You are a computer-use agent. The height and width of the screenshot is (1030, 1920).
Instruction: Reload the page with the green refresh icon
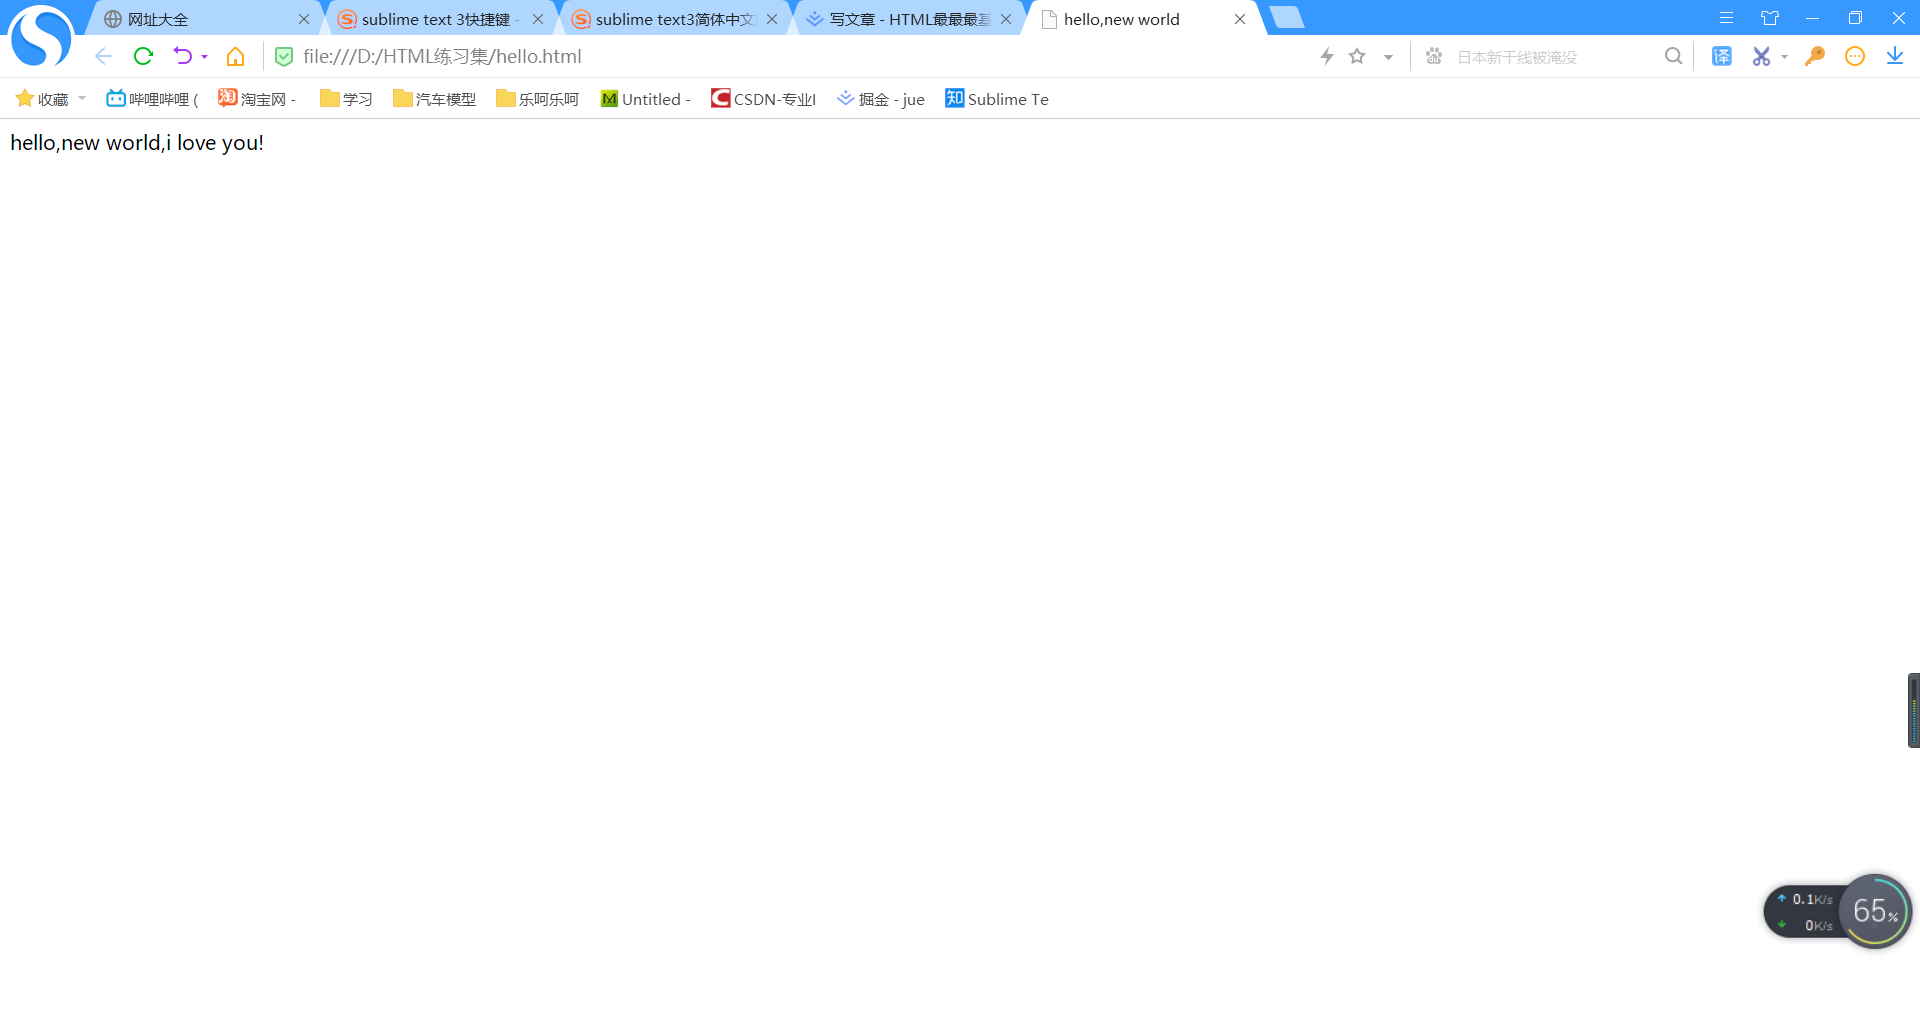tap(143, 56)
